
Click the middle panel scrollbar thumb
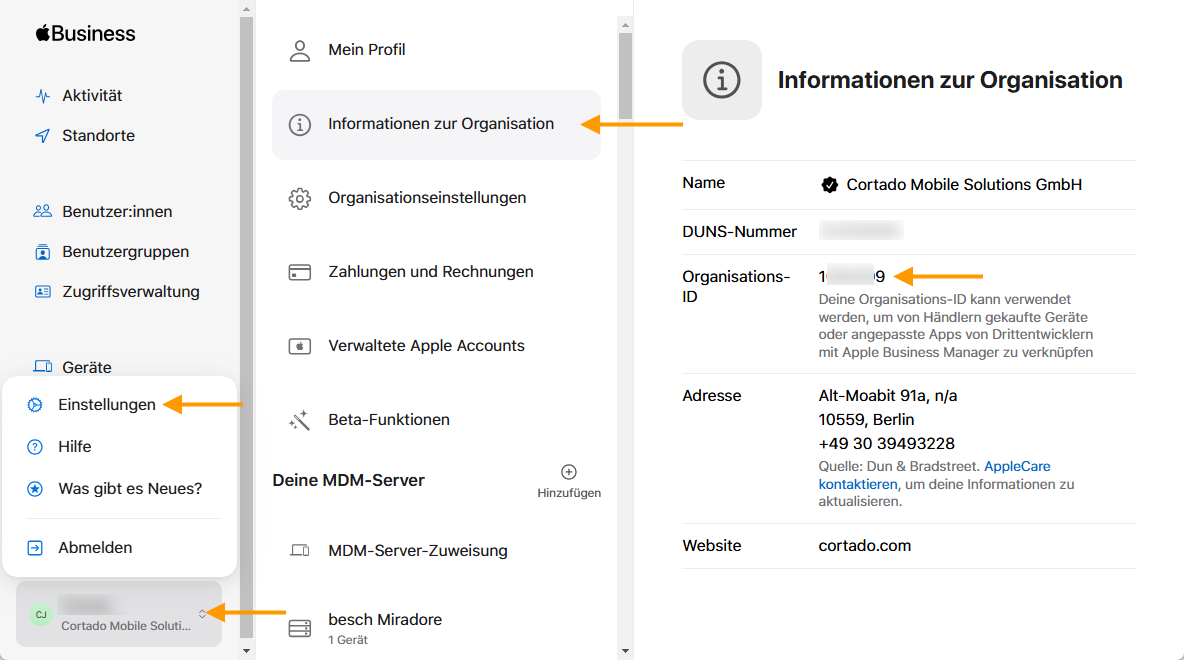click(625, 76)
